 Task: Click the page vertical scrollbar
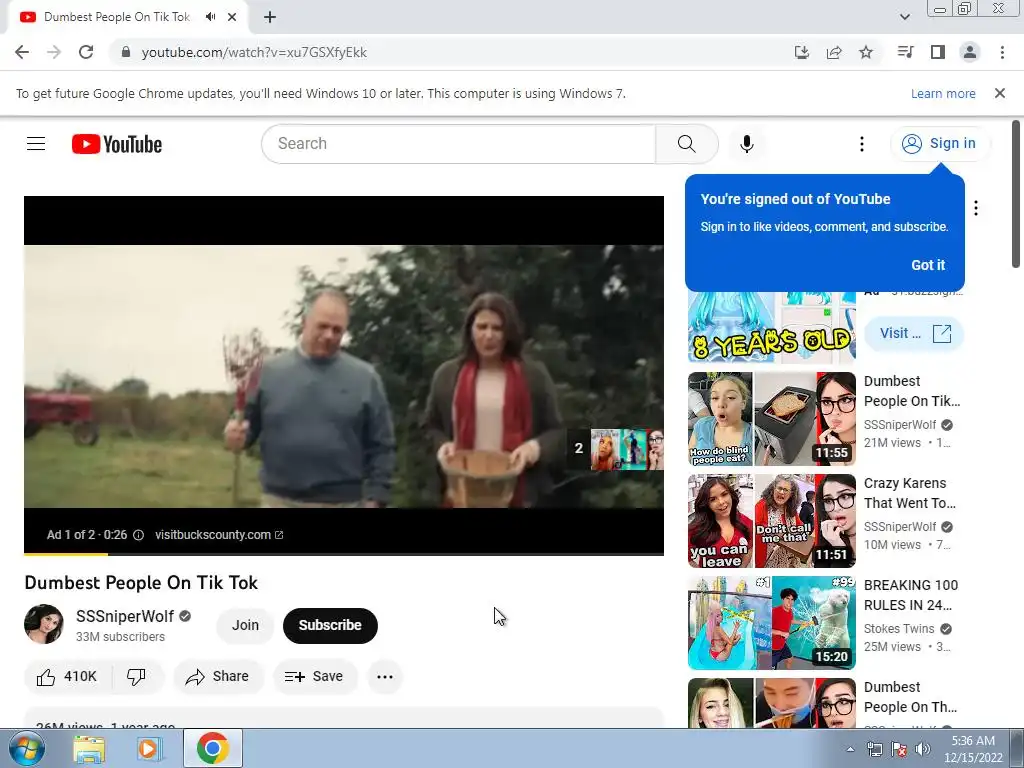click(1016, 195)
